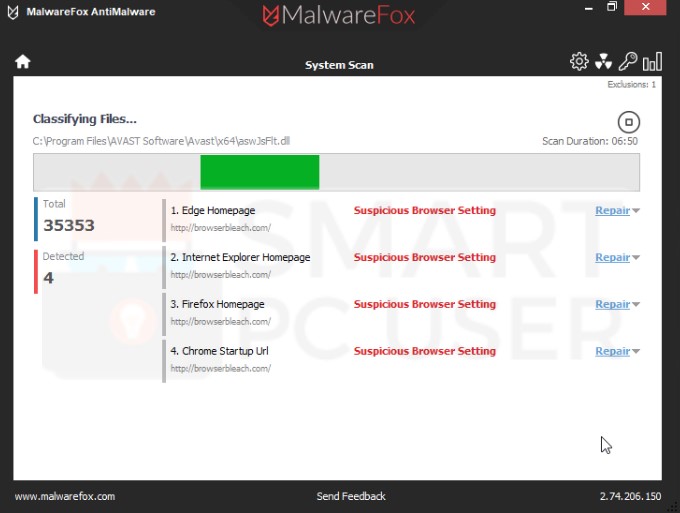Restore down the MalwareFox window

pos(612,7)
